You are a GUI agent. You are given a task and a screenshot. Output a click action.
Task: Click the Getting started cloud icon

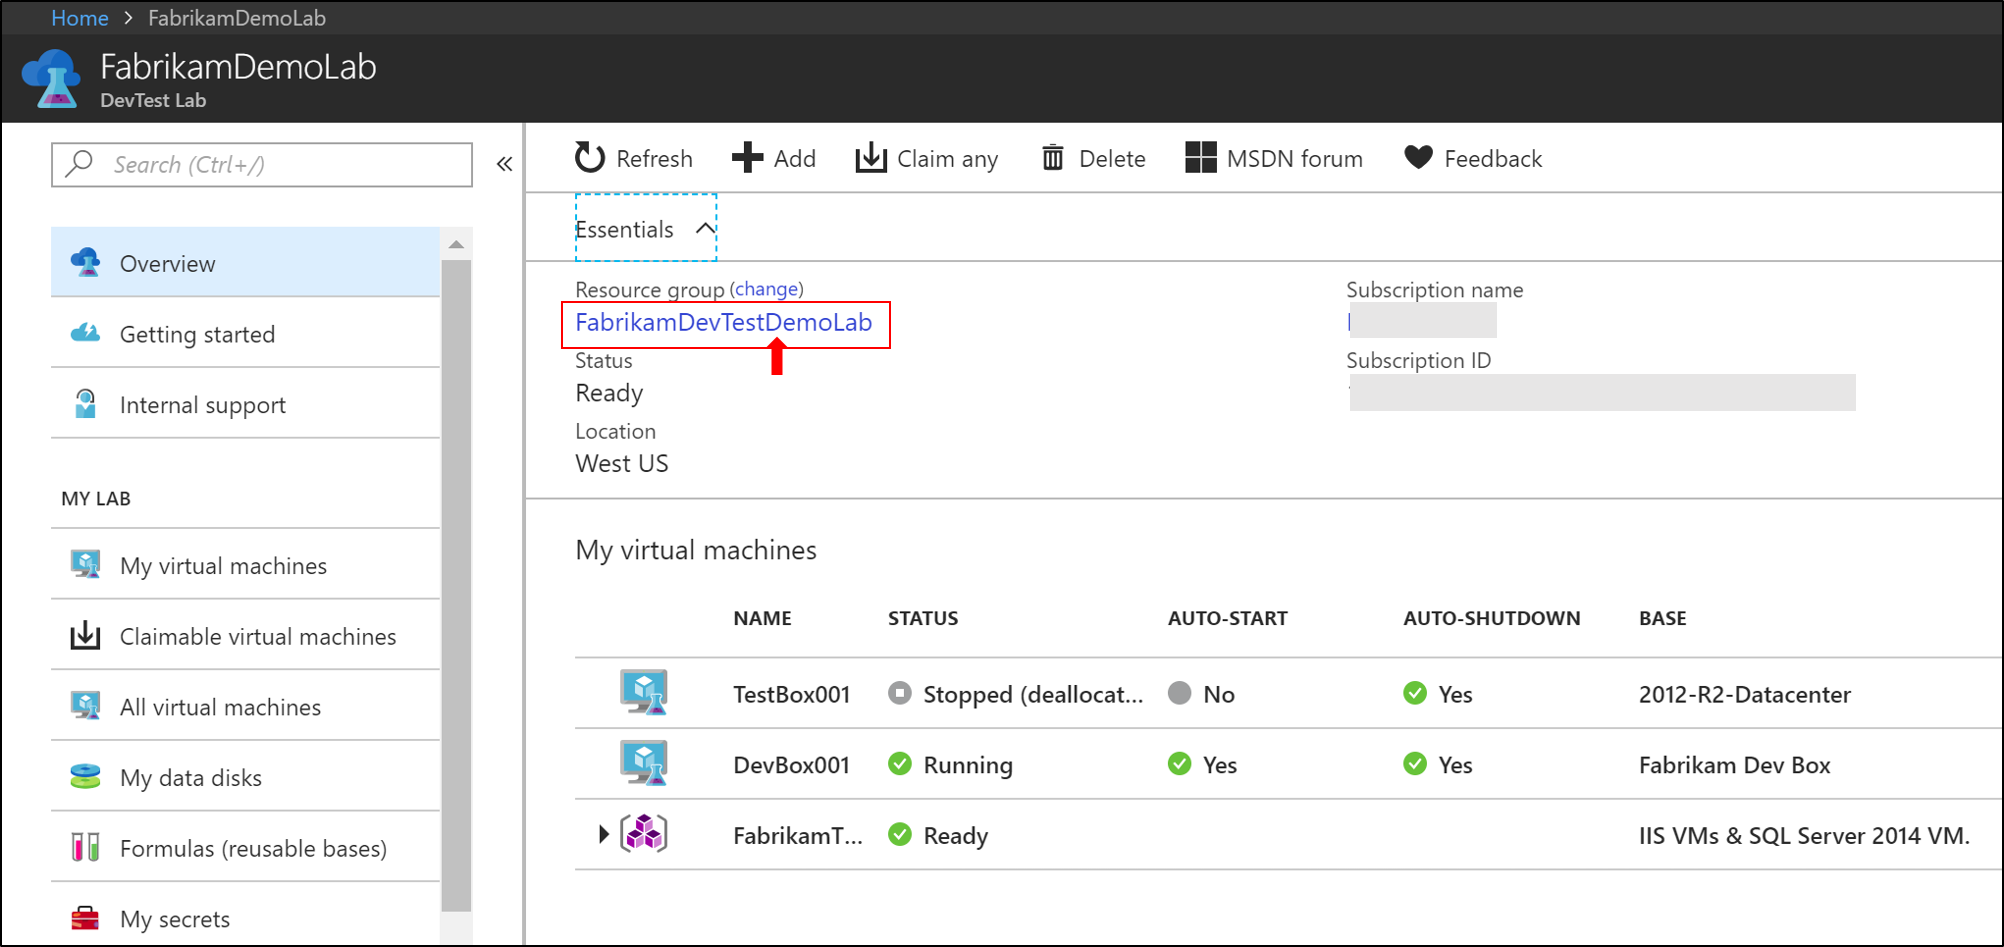86,333
